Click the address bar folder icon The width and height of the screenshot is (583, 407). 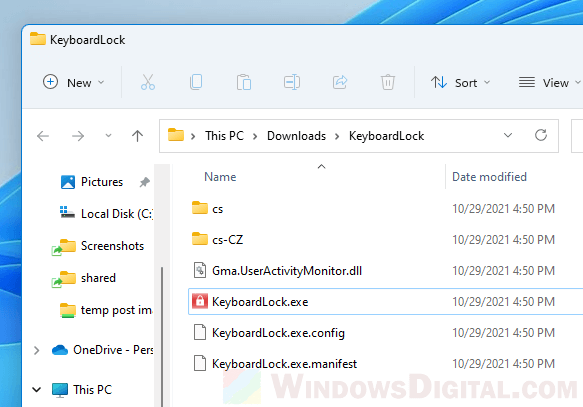175,135
